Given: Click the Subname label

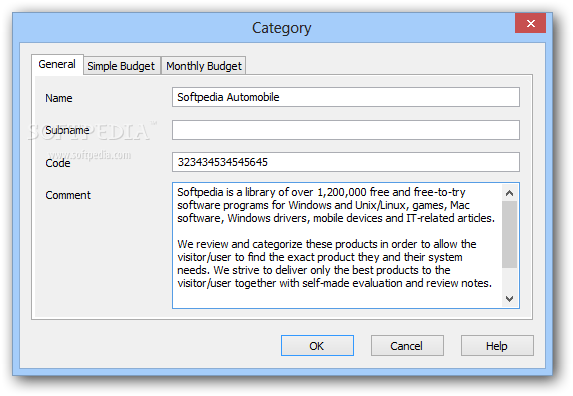Looking at the screenshot, I should click(x=67, y=130).
